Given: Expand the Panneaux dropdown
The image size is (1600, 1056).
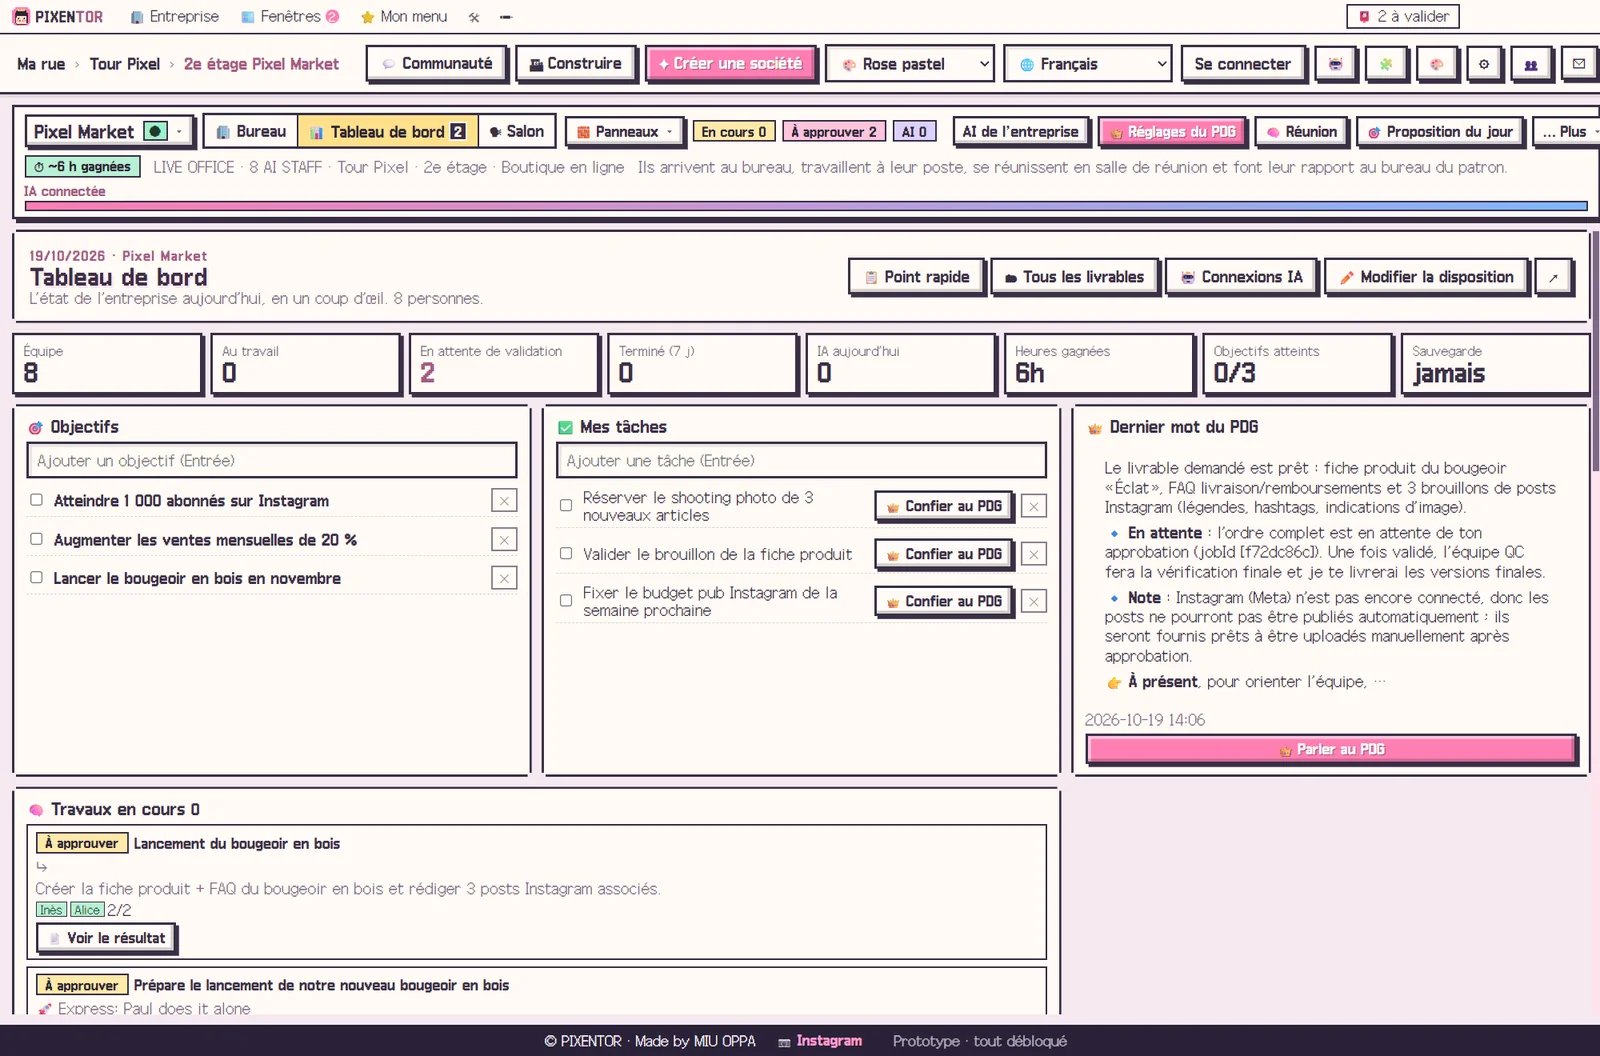Looking at the screenshot, I should (x=626, y=132).
